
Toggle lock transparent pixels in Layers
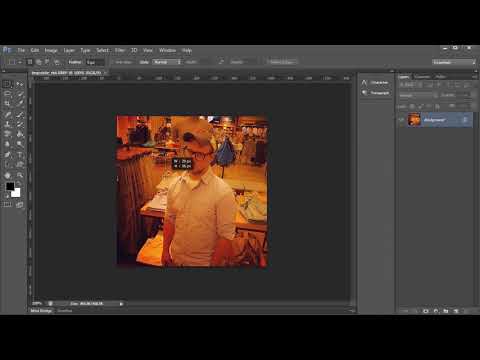point(412,106)
